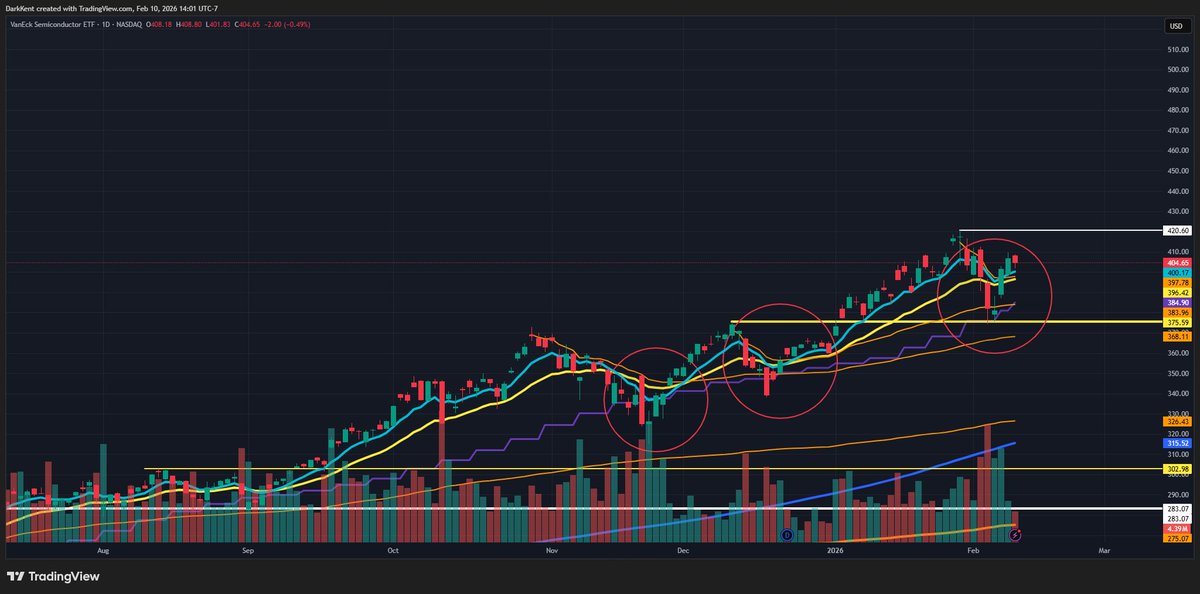Click the 2026 label on time axis

(x=834, y=550)
